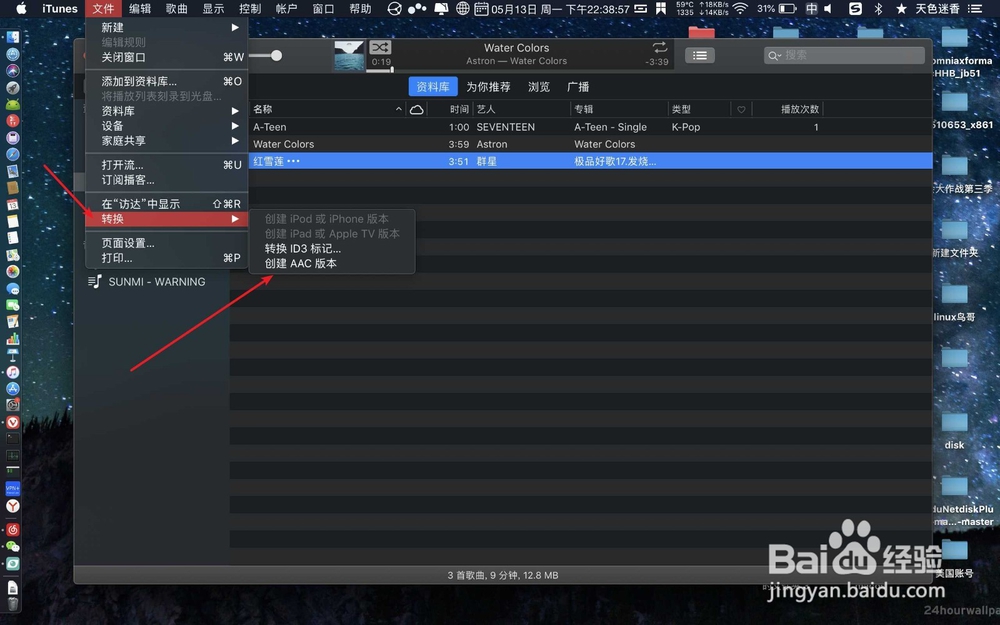Expand the 资料库 submenu in 文件 menu
This screenshot has height=625, width=1000.
coord(166,111)
